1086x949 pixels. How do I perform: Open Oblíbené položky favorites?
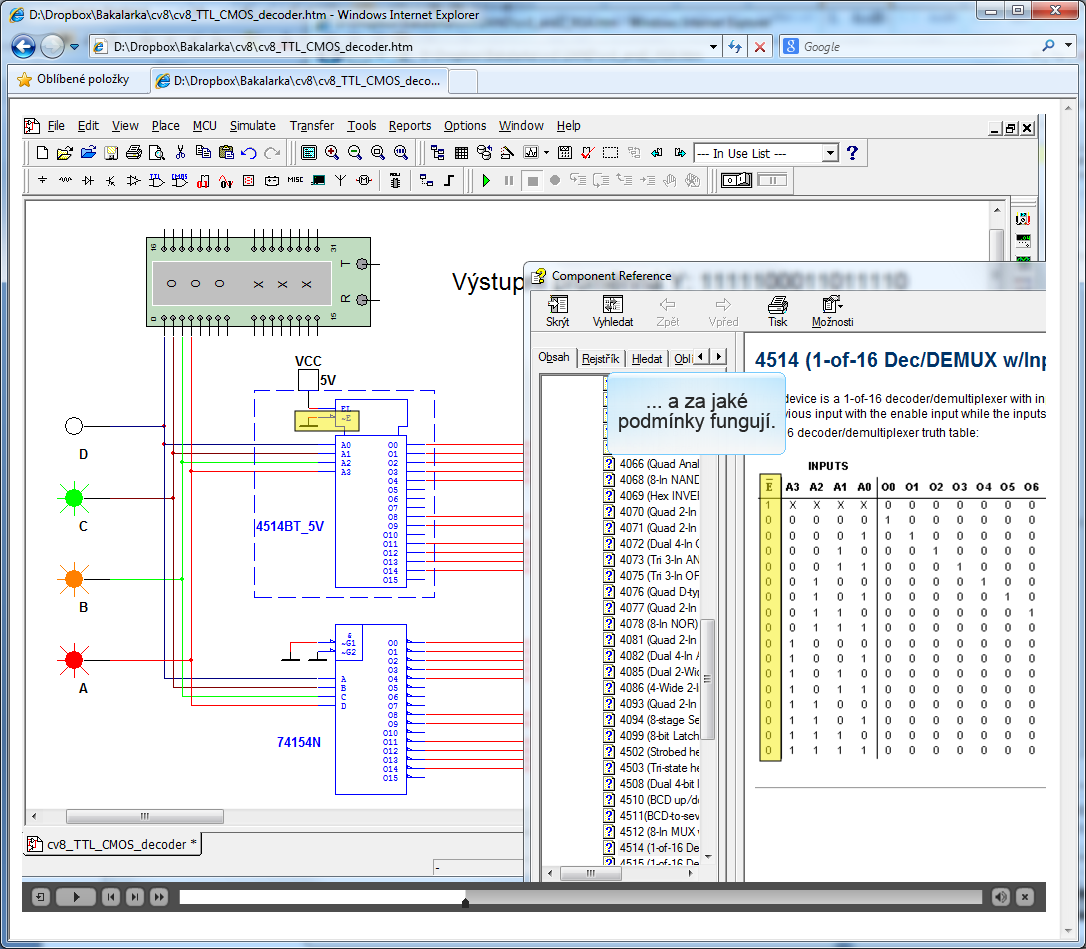click(73, 80)
